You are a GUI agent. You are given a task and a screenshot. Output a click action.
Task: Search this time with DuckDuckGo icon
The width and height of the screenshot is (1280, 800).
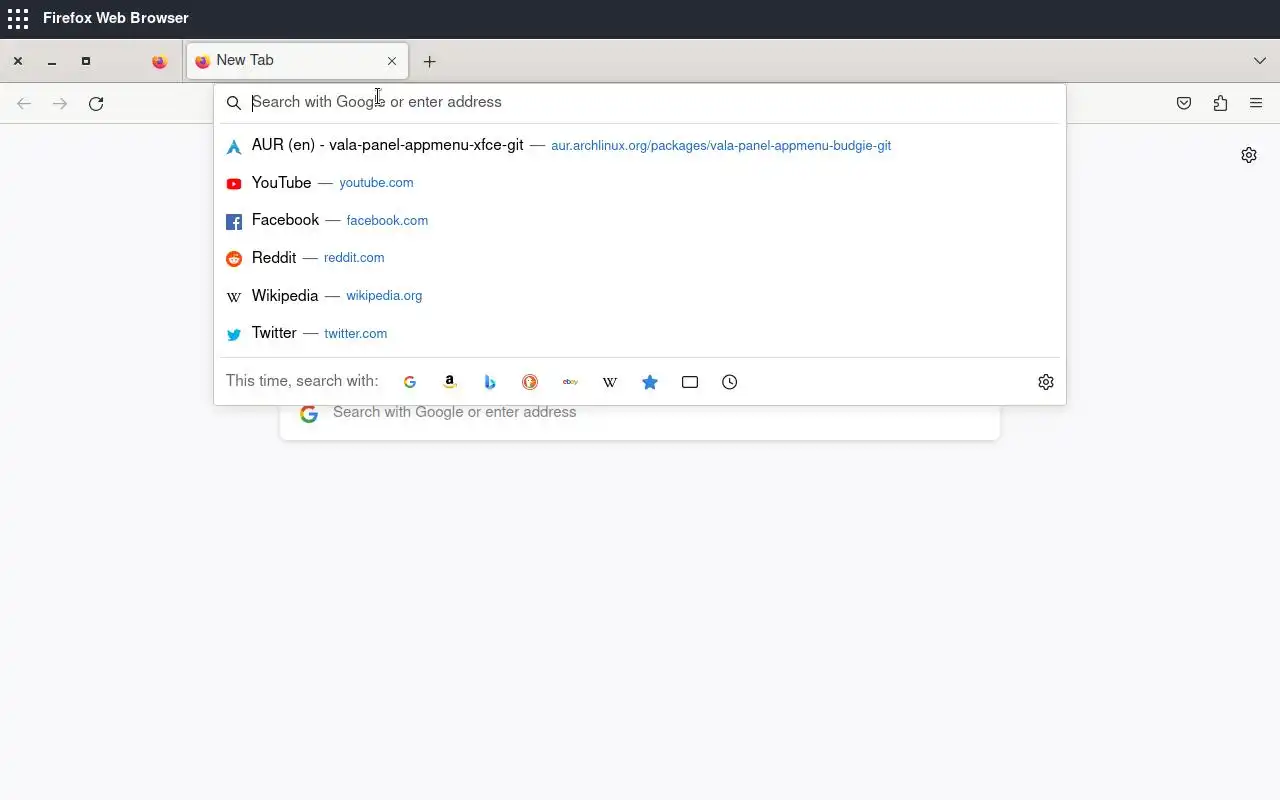click(x=530, y=382)
